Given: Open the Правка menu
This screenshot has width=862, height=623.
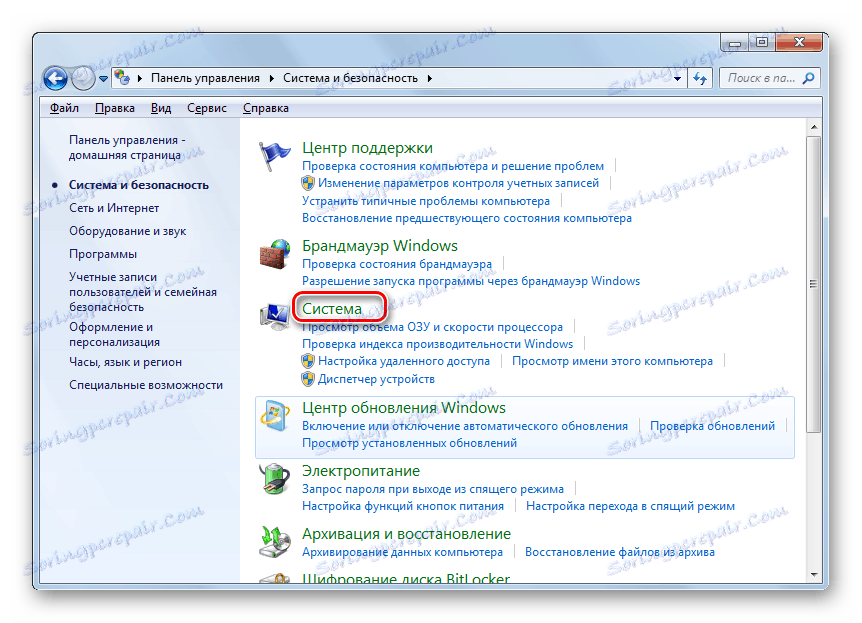Looking at the screenshot, I should pos(114,108).
